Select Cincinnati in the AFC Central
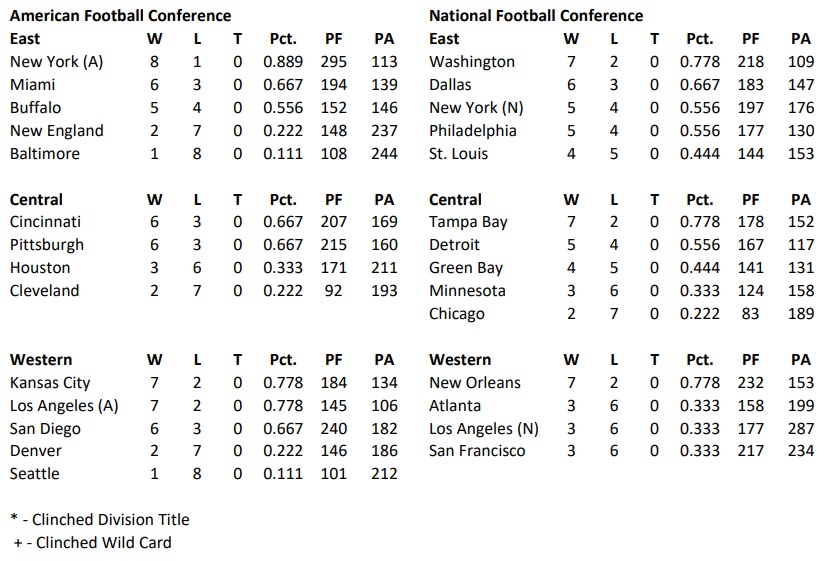 pyautogui.click(x=45, y=222)
